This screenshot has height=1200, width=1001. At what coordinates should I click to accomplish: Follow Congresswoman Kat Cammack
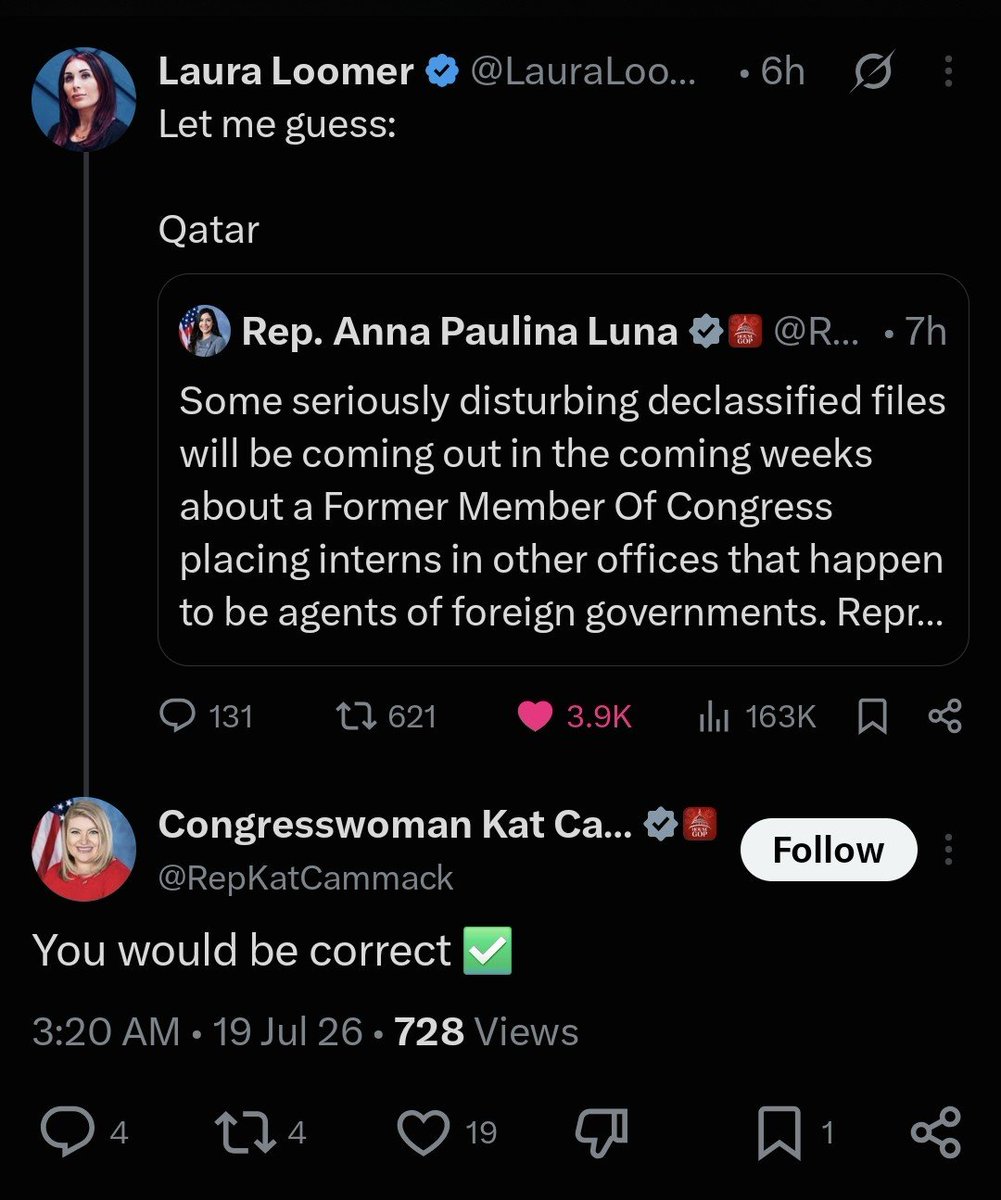tap(828, 850)
